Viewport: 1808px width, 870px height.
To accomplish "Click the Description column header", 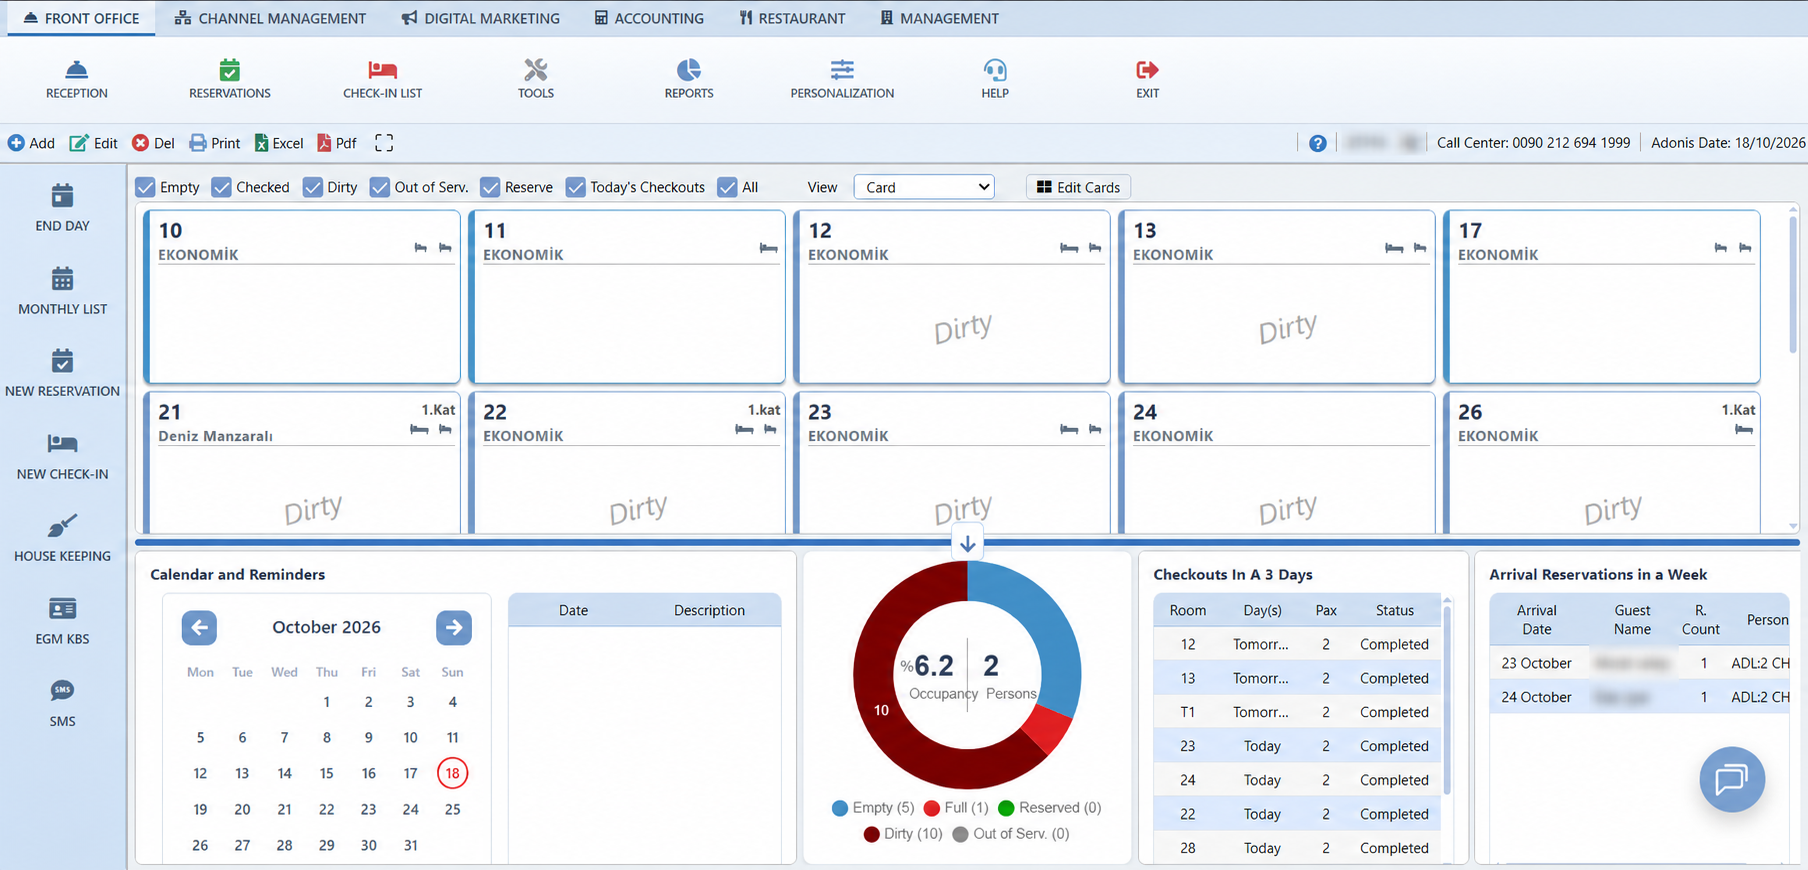I will point(709,610).
